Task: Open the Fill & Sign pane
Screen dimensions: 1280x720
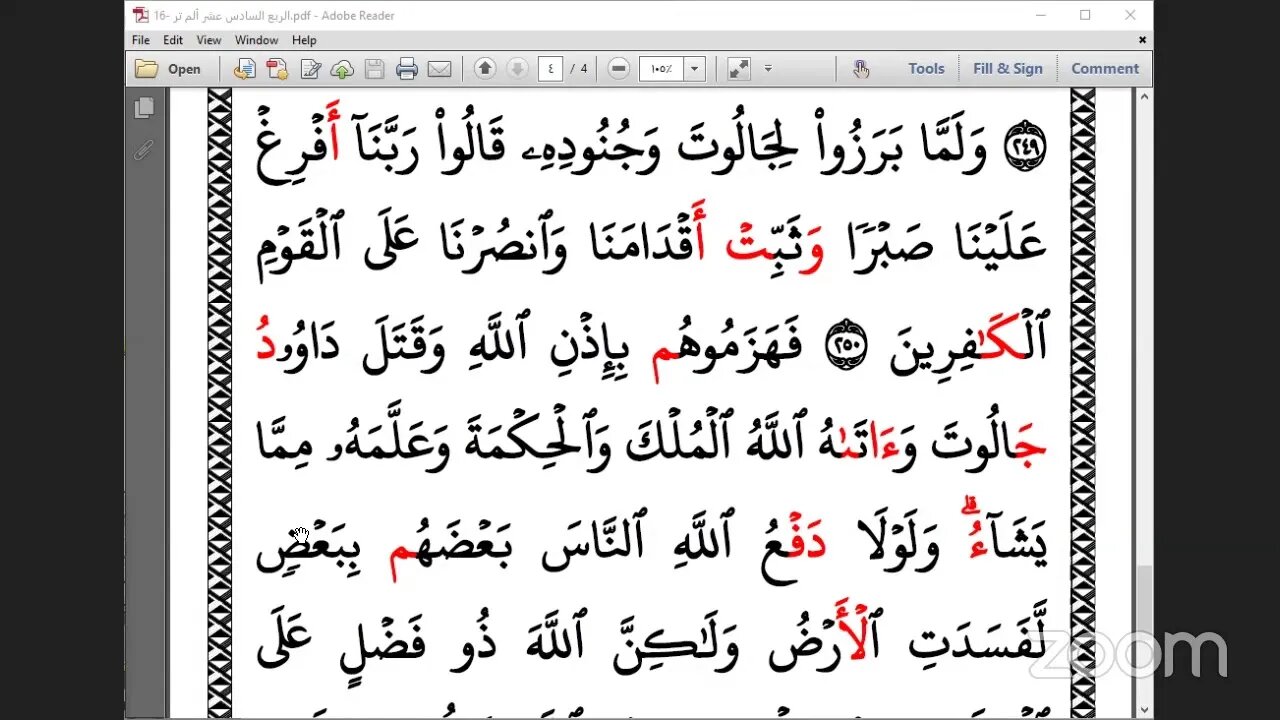Action: click(x=1008, y=69)
